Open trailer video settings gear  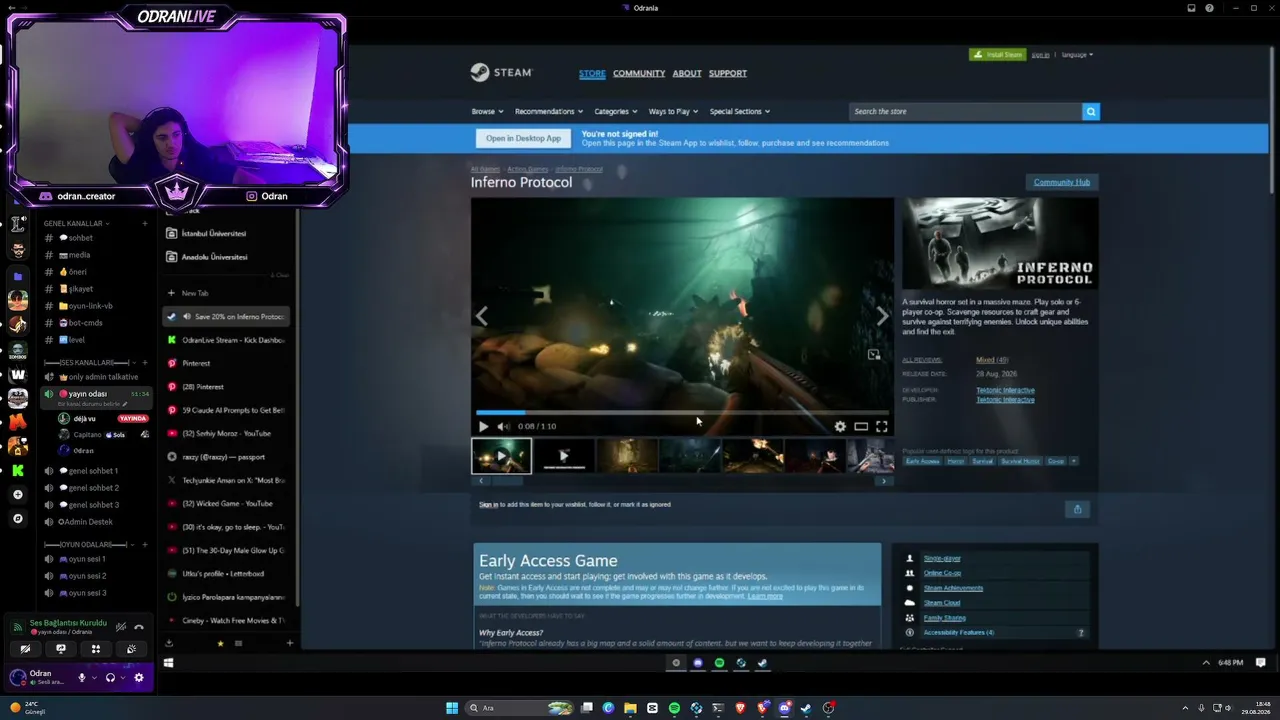pyautogui.click(x=840, y=426)
